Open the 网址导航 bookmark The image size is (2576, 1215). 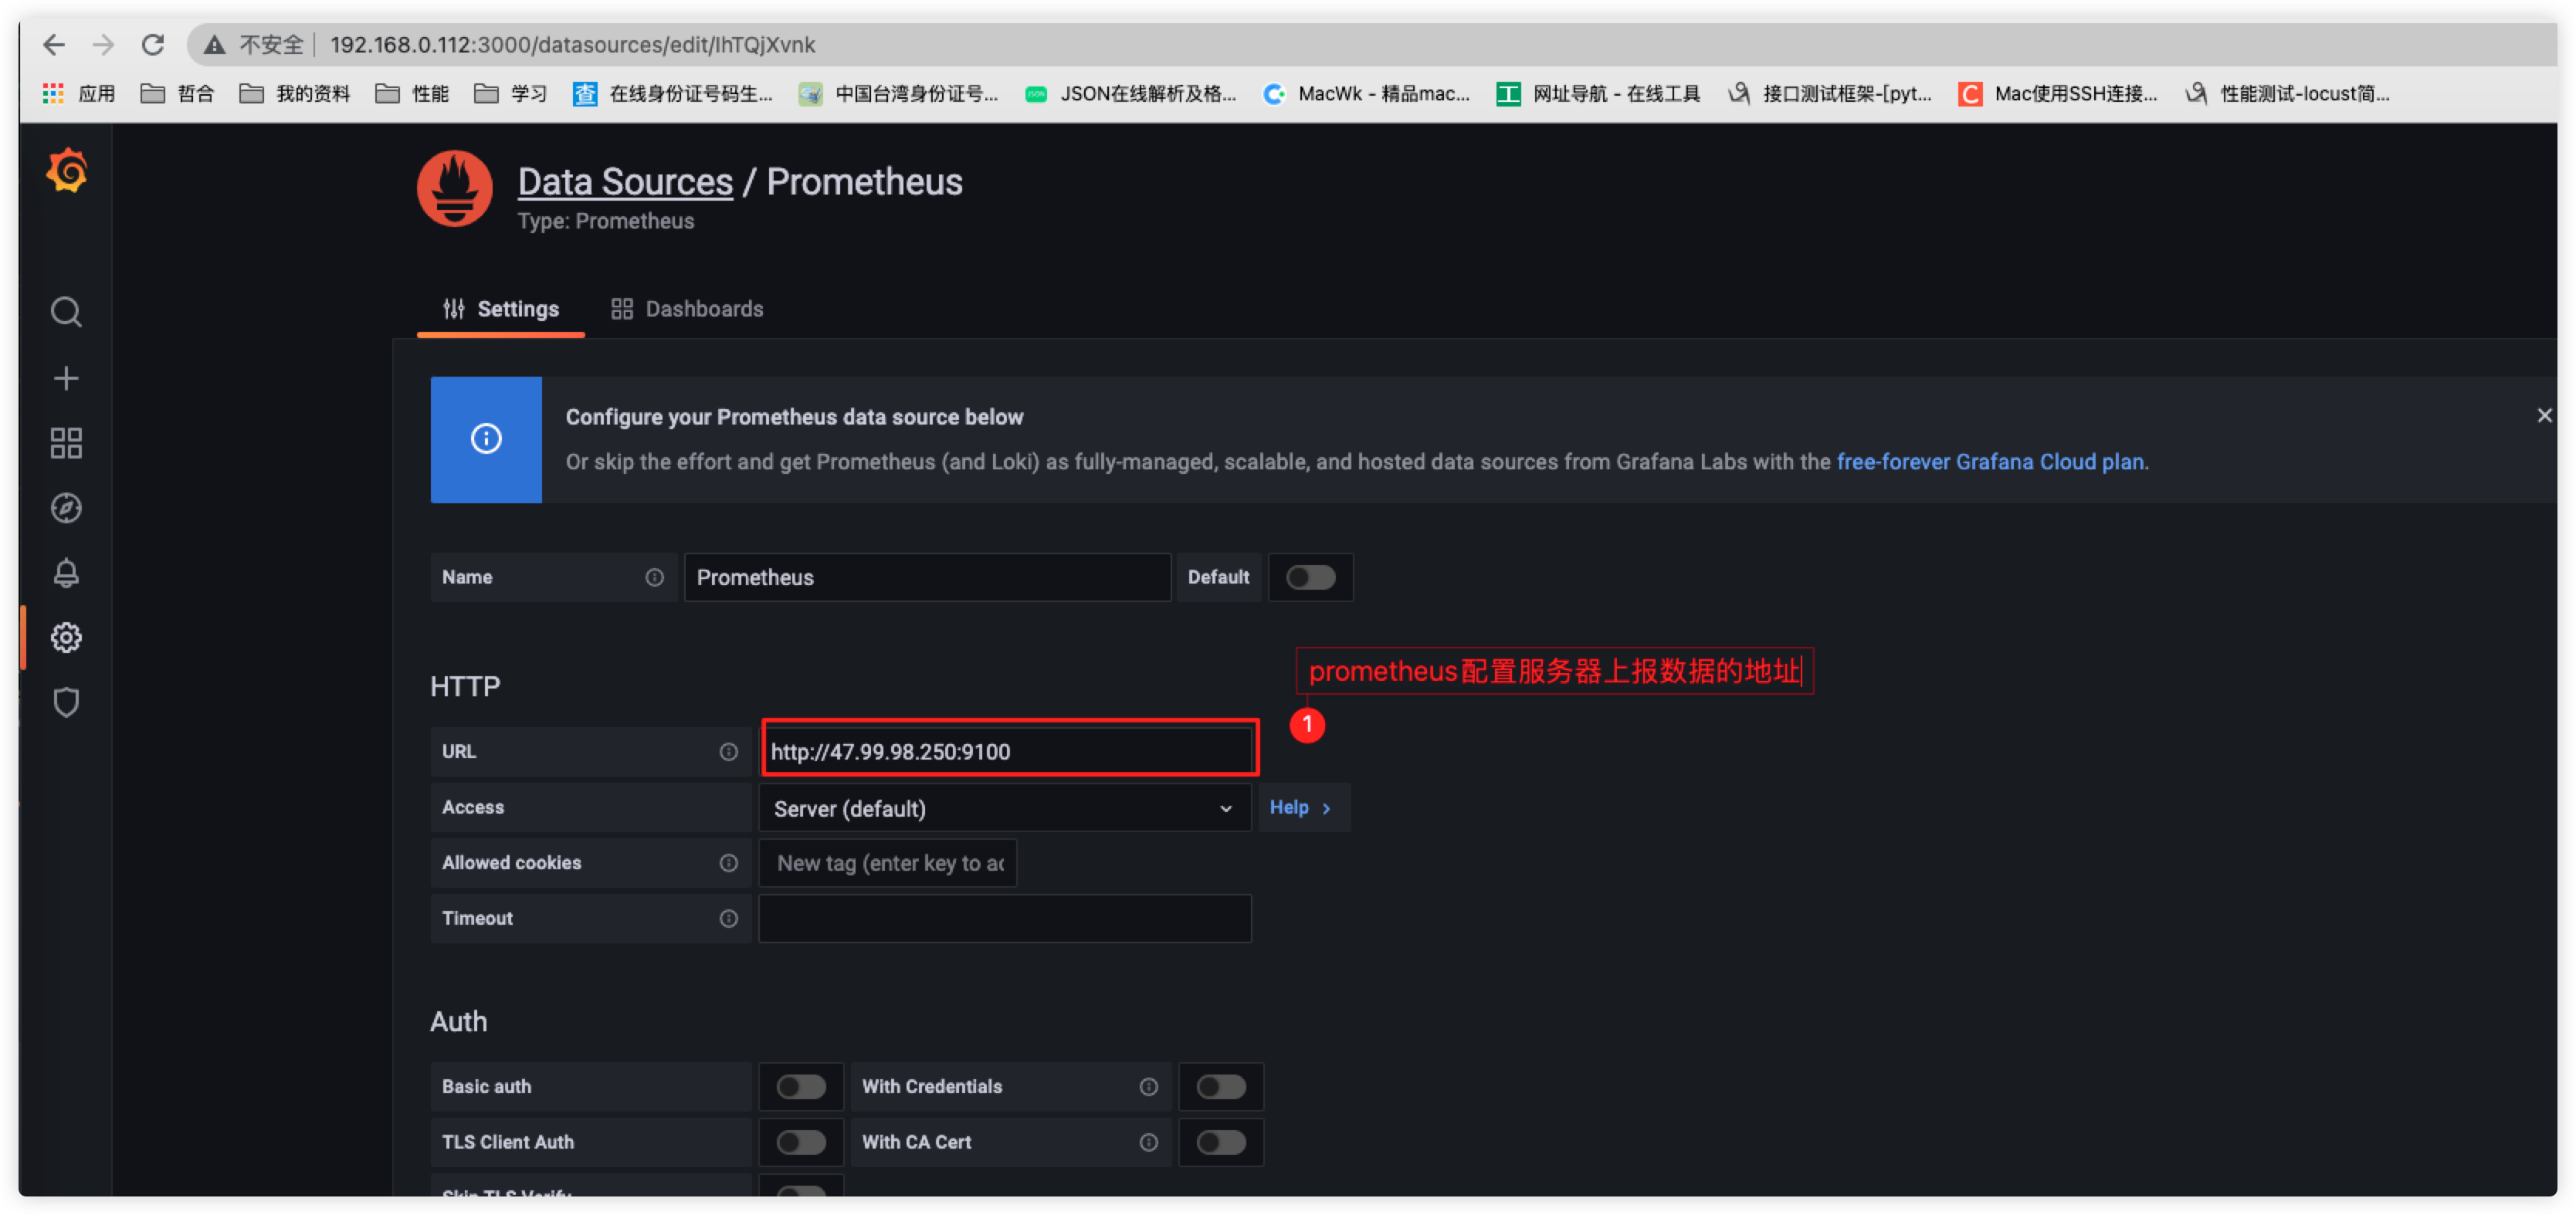click(1599, 94)
